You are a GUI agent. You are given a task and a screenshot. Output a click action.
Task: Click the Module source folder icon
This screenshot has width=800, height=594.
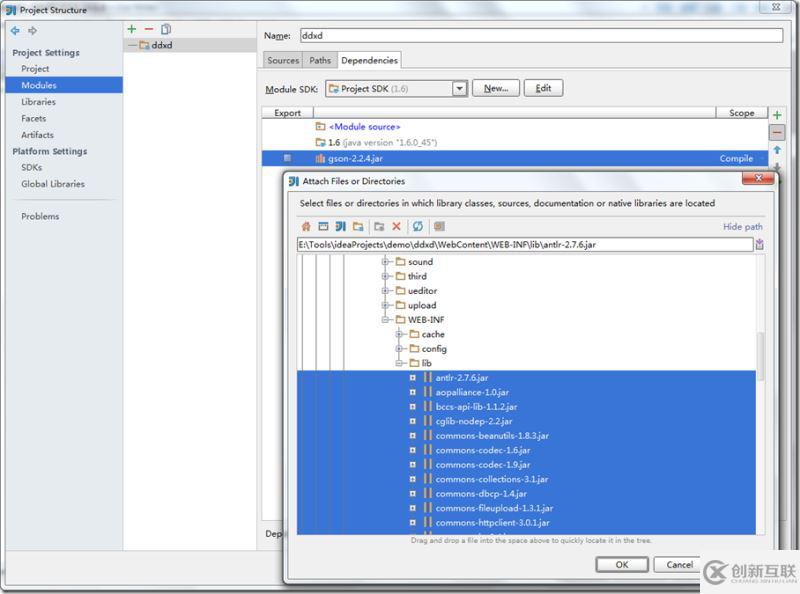pos(320,127)
